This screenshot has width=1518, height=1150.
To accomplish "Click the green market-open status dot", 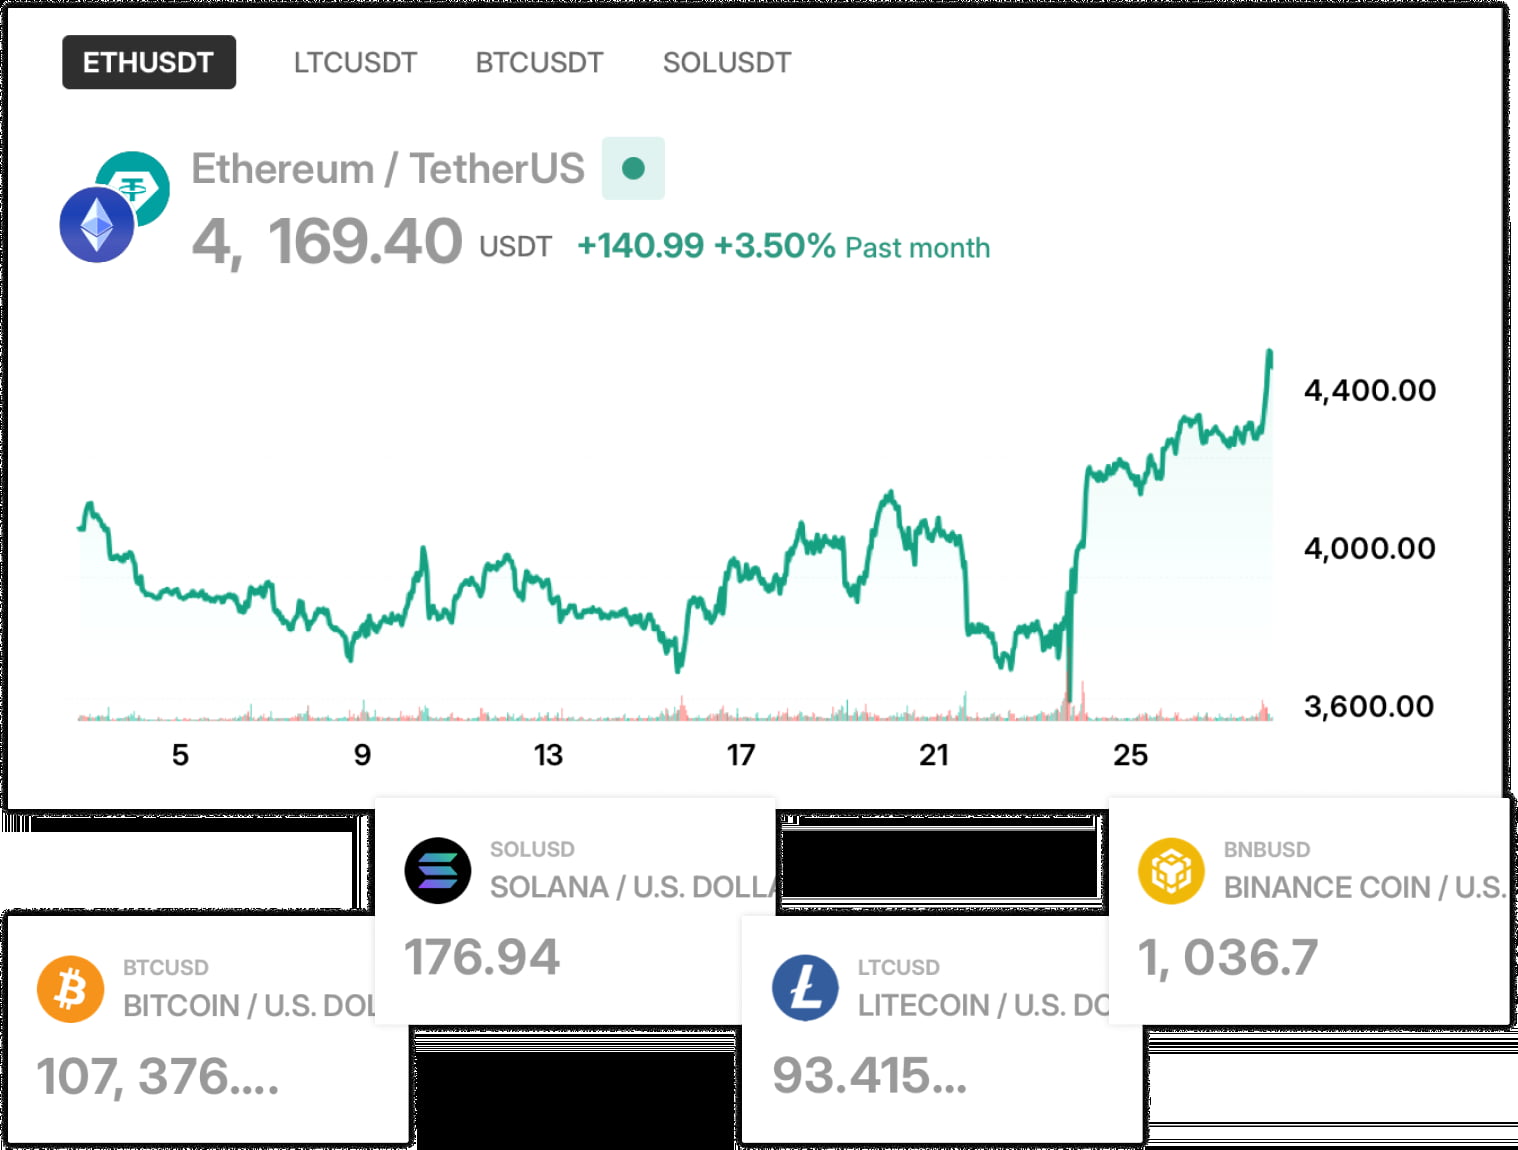I will (633, 168).
